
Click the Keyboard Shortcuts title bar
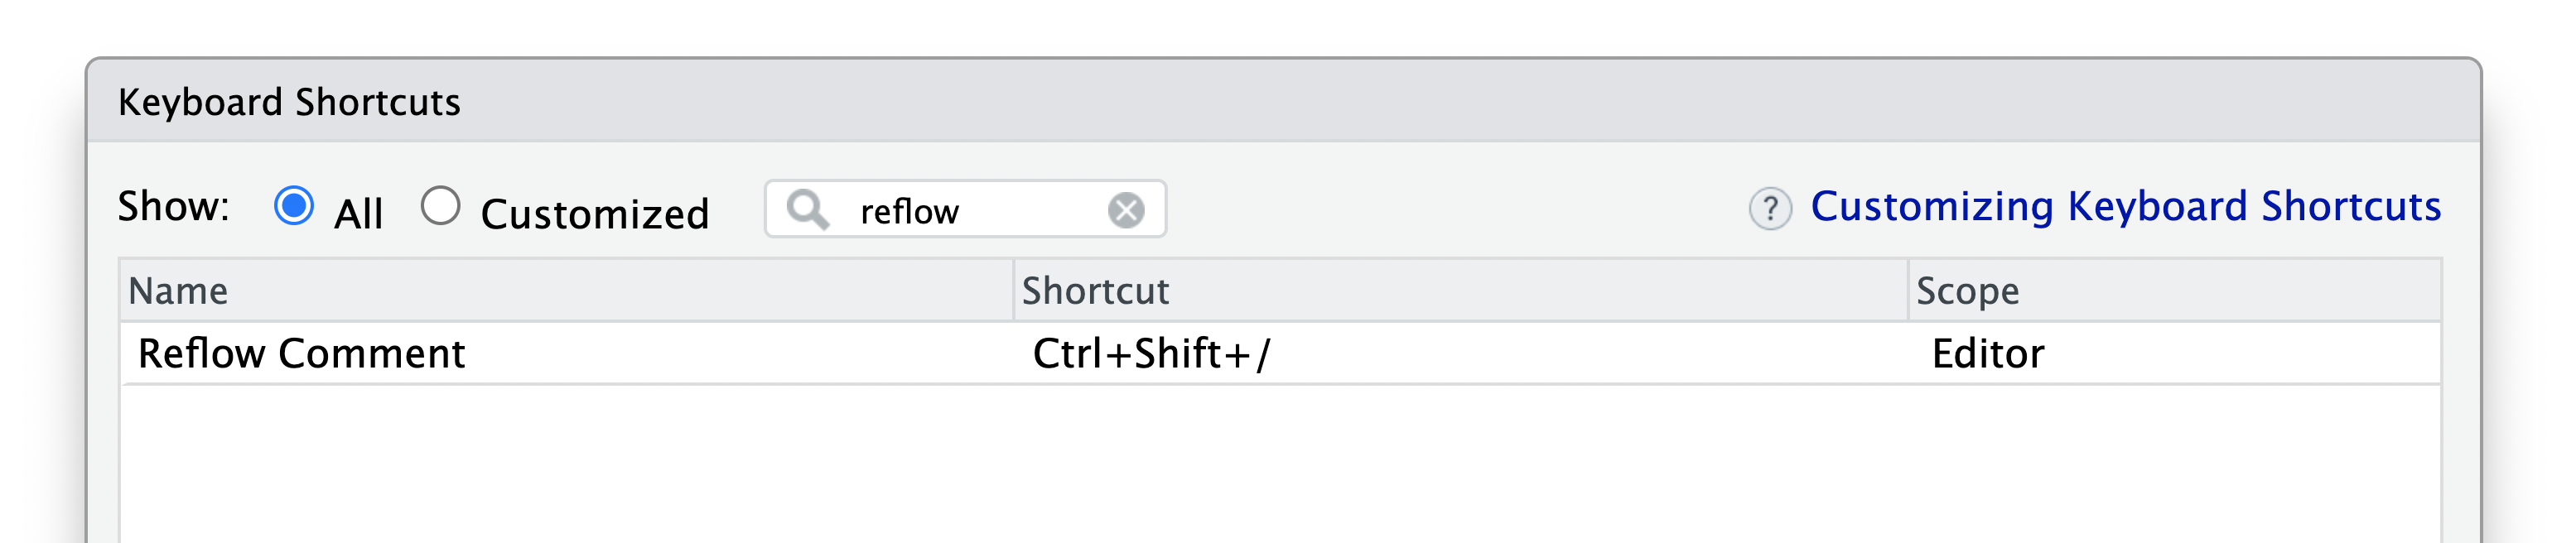click(1283, 101)
